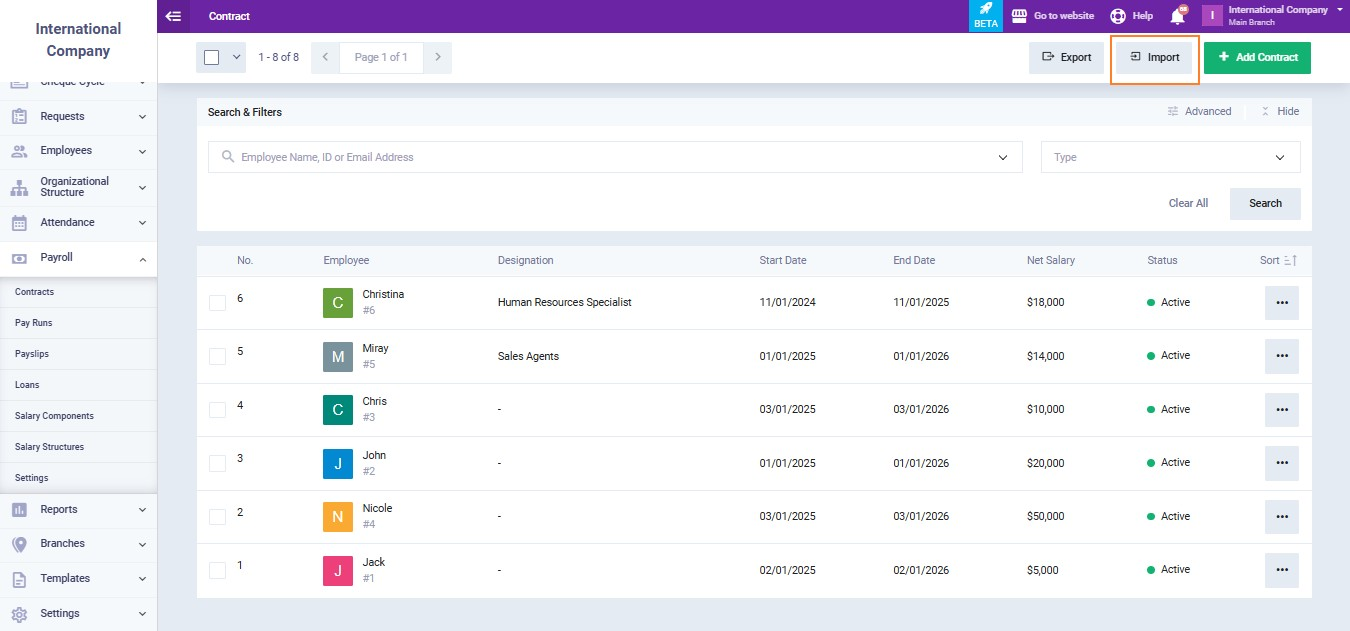The width and height of the screenshot is (1350, 631).
Task: Click the sidebar collapse hamburger icon
Action: (174, 16)
